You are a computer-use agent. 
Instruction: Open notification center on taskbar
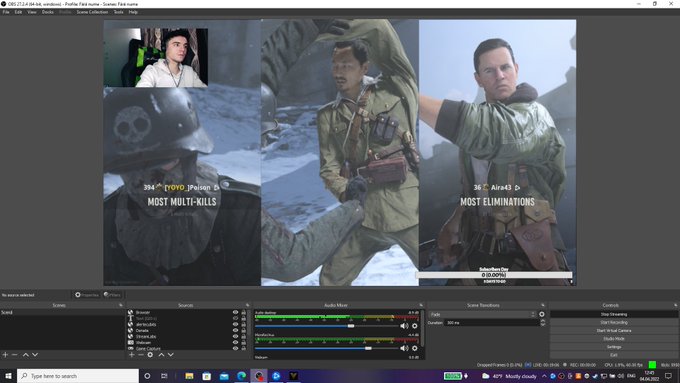click(668, 376)
